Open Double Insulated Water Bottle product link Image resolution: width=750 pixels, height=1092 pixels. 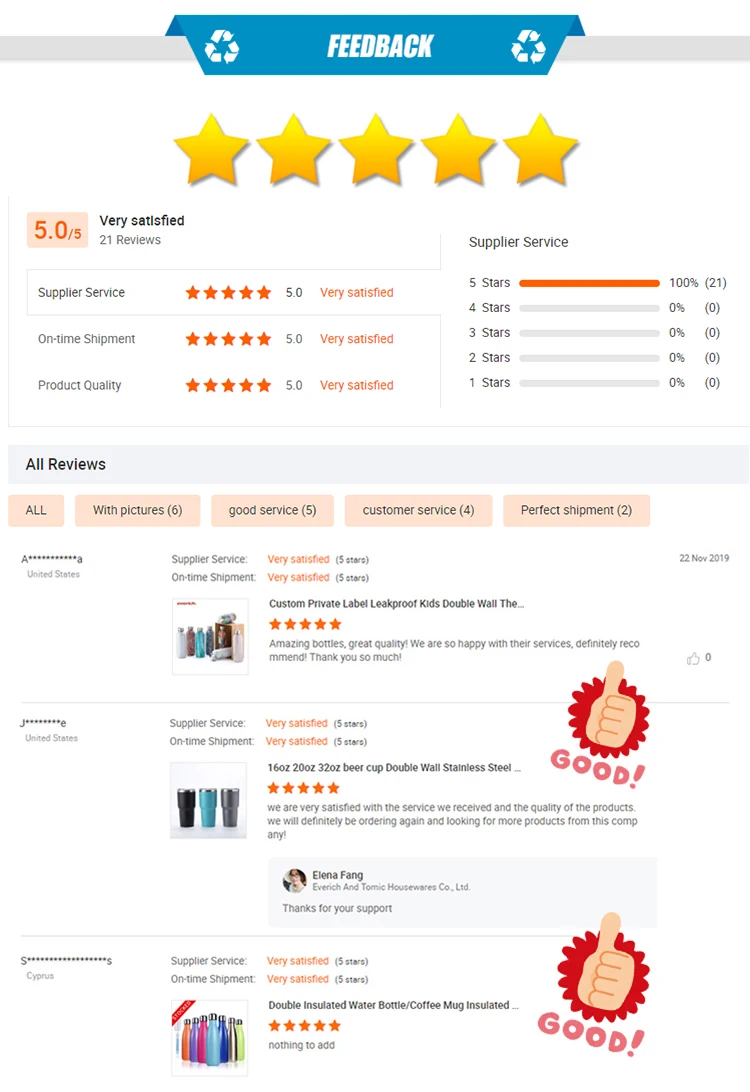(393, 1005)
